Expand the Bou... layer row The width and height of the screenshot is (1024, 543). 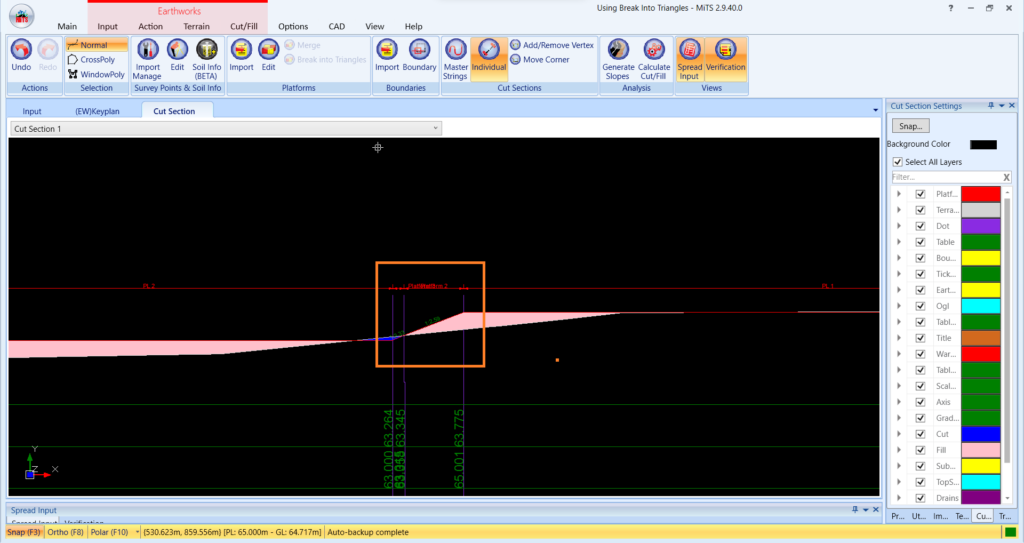pyautogui.click(x=899, y=258)
